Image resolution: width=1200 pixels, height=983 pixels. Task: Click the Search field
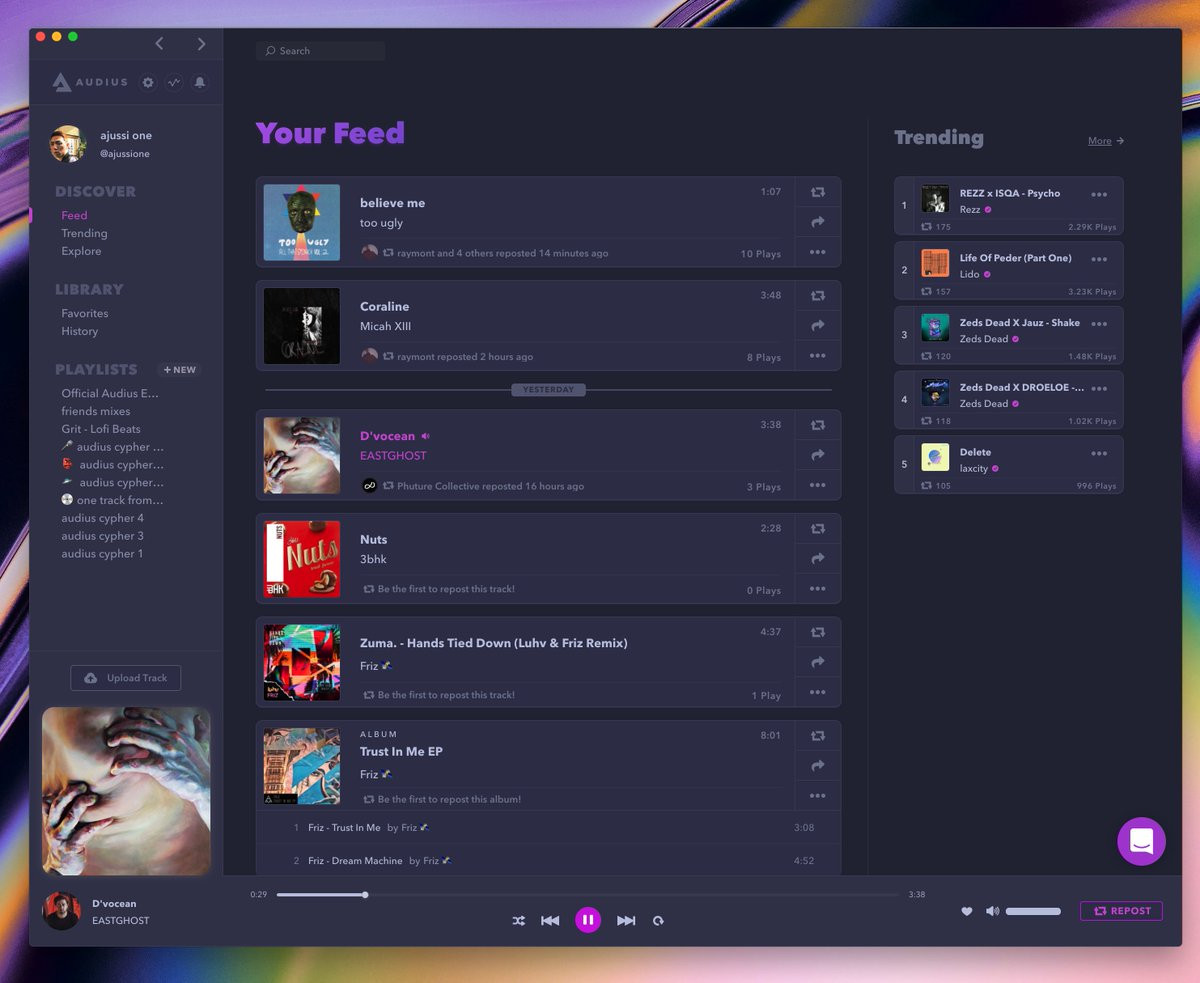tap(320, 51)
